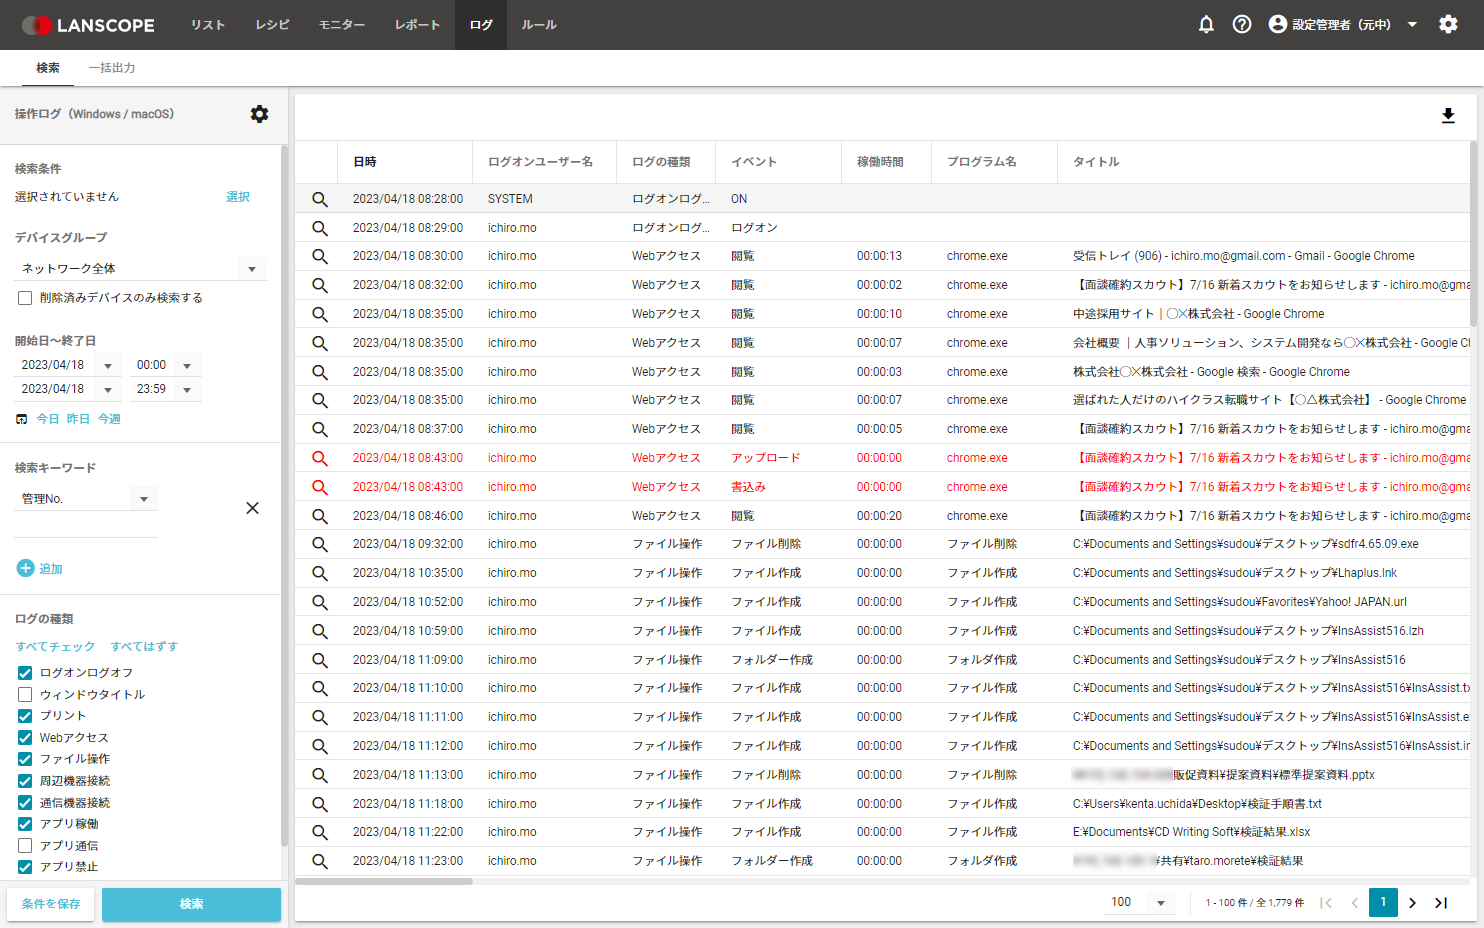This screenshot has height=928, width=1484.
Task: Click calendar icon beside 今日 link
Action: point(22,419)
